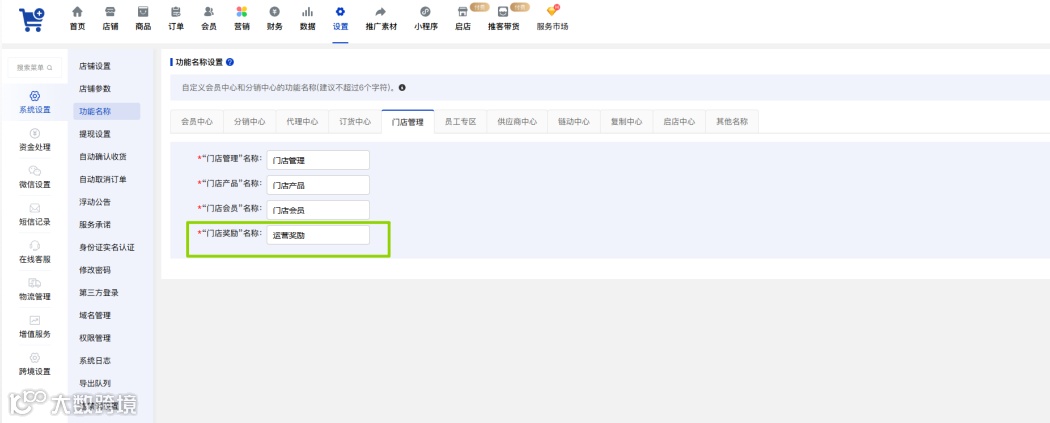
Task: Open the 服务市场 diamond icon
Action: [552, 12]
